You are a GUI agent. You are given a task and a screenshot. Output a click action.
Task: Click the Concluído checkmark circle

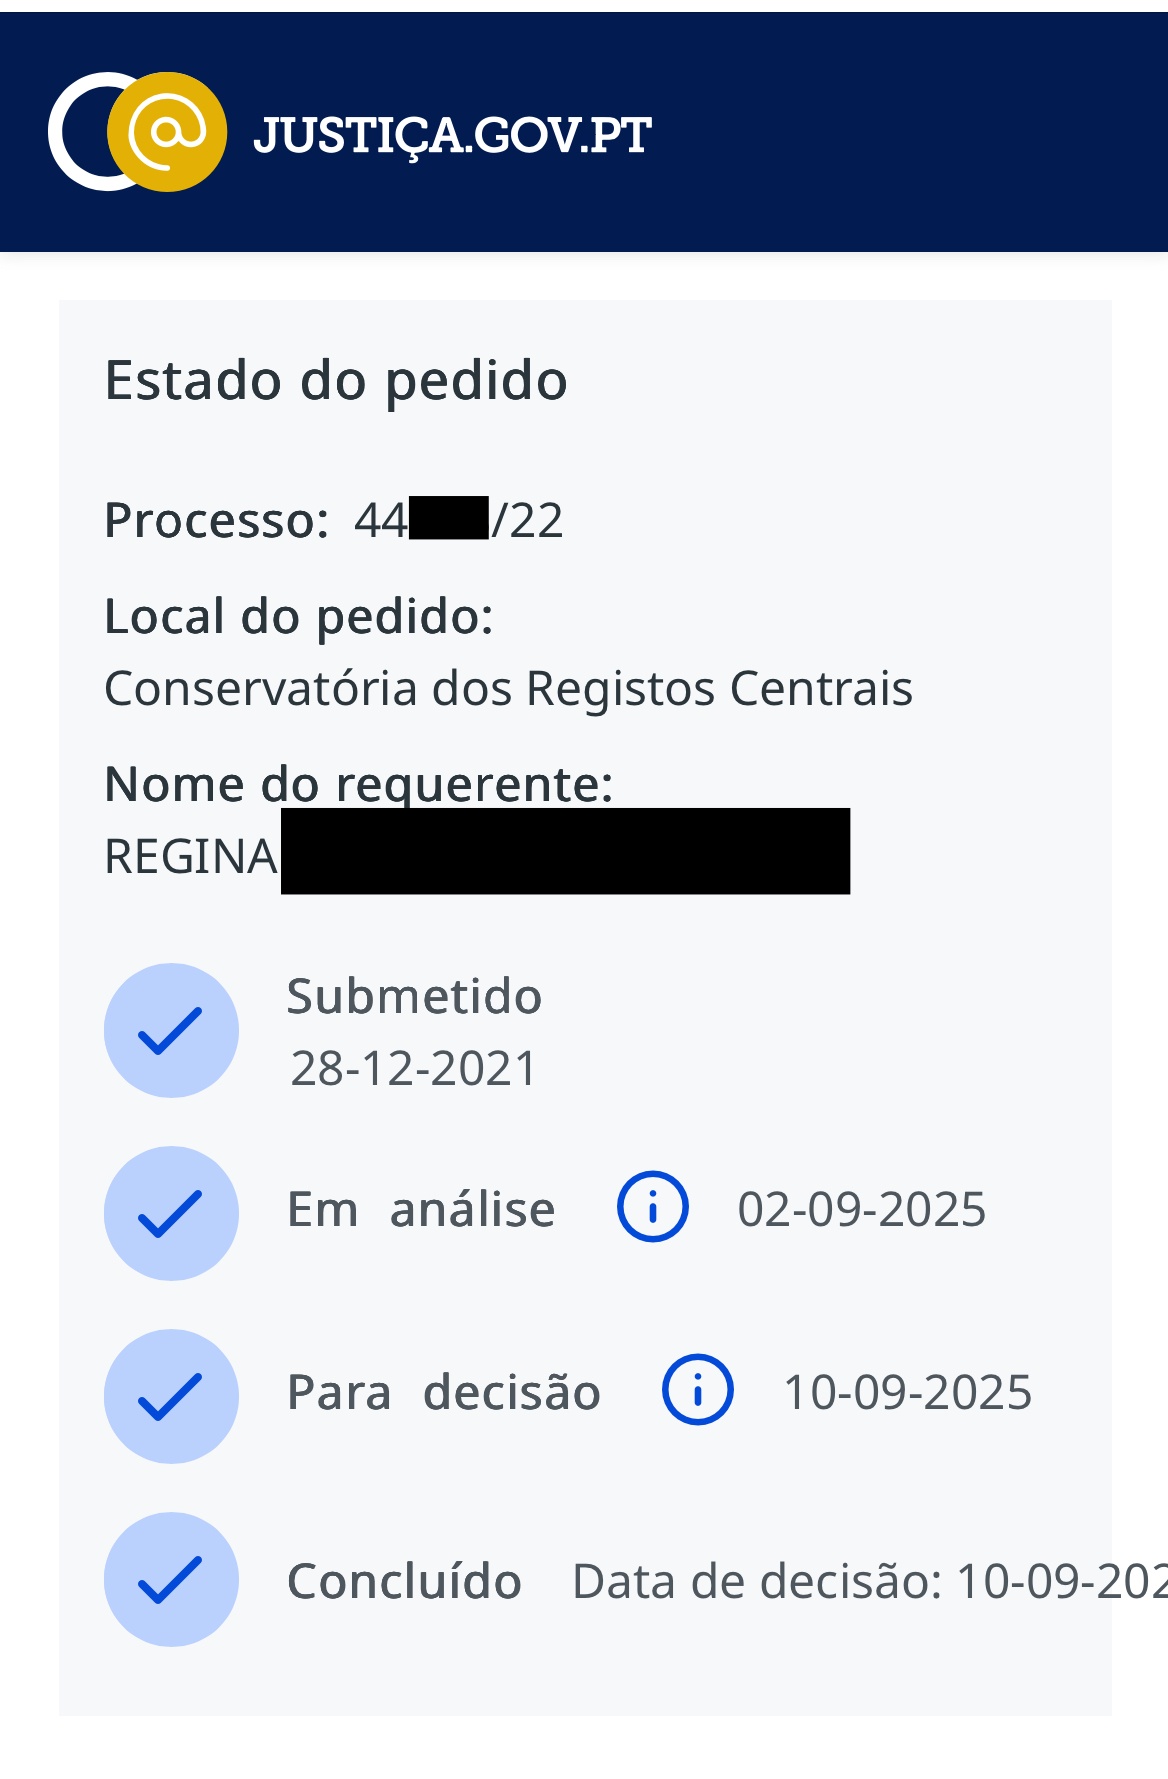pyautogui.click(x=171, y=1579)
